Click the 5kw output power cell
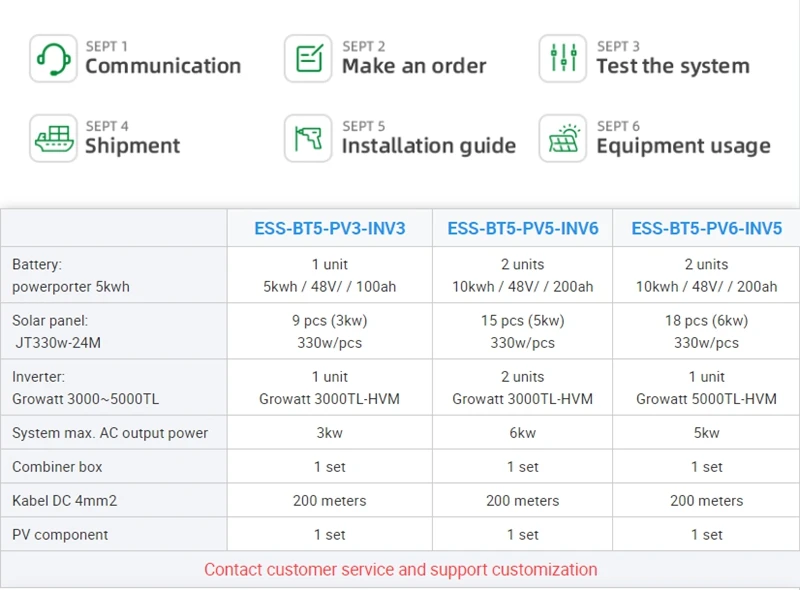This screenshot has width=800, height=590. click(x=706, y=433)
